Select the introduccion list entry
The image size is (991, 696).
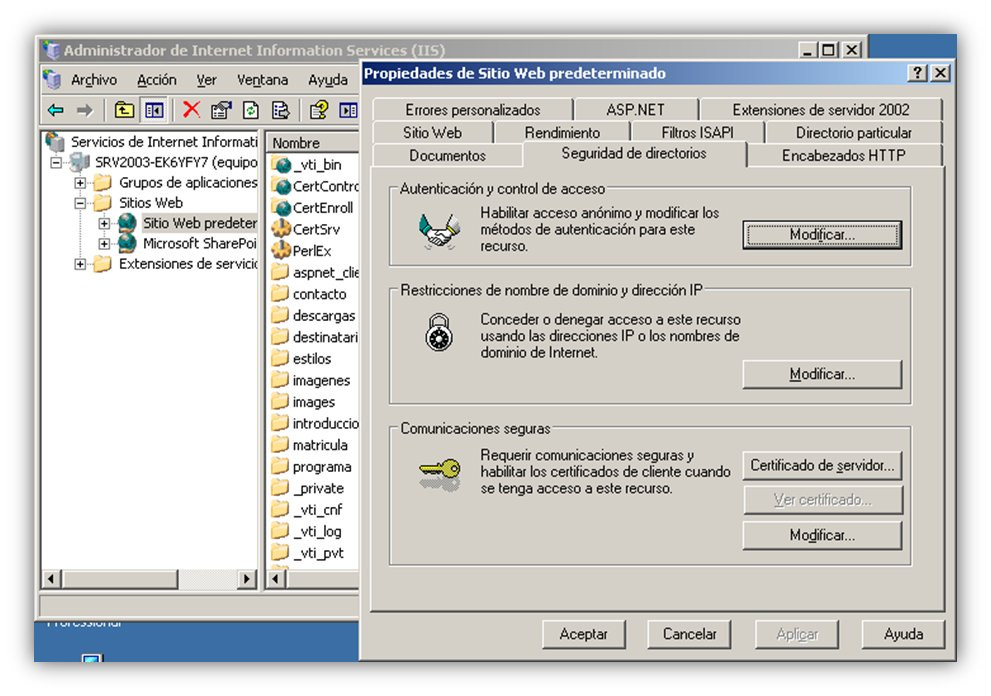[x=325, y=423]
